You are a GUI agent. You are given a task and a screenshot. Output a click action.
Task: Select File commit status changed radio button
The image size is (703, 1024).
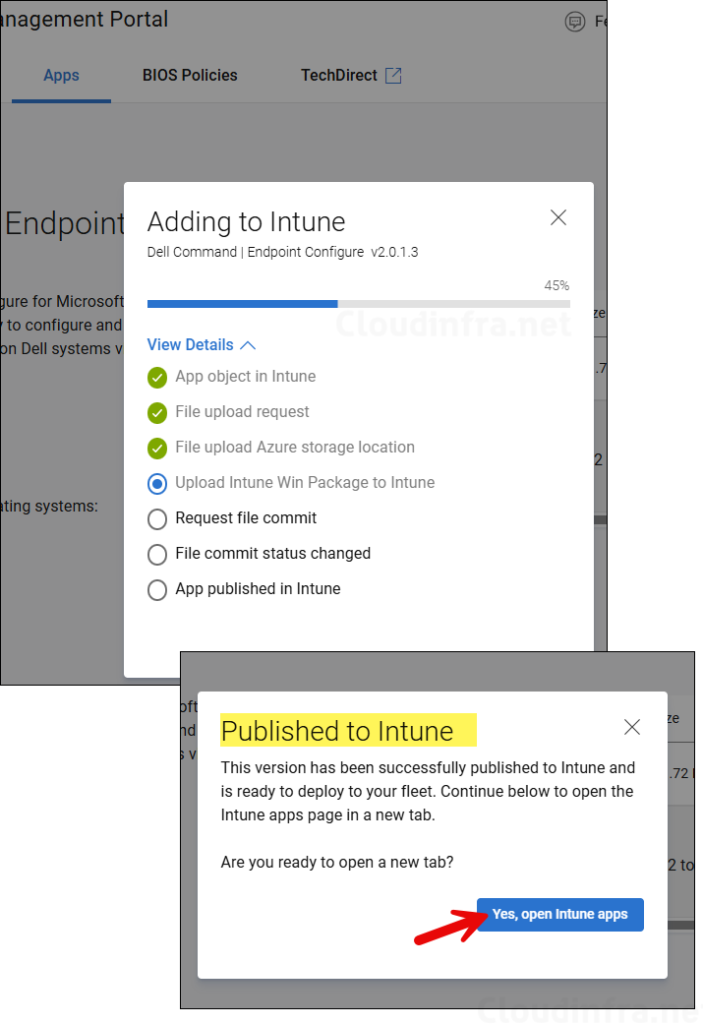pos(157,554)
